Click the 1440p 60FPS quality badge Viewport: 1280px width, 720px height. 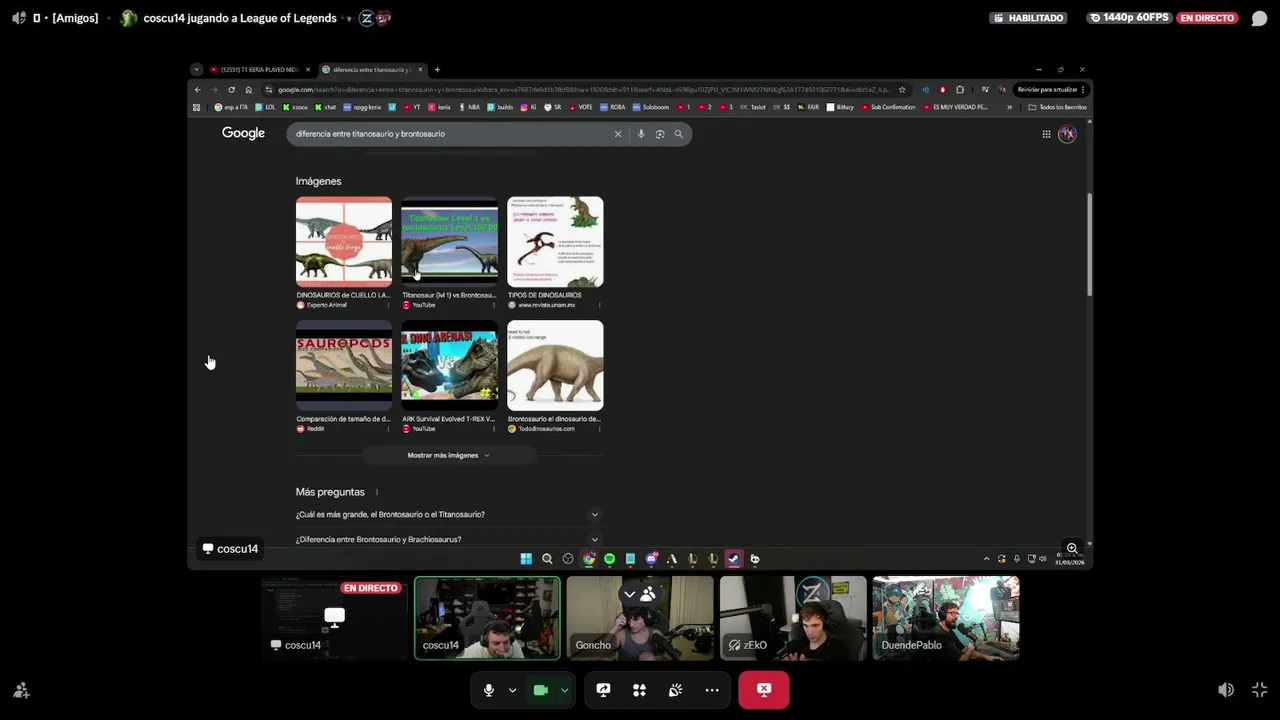point(1129,18)
